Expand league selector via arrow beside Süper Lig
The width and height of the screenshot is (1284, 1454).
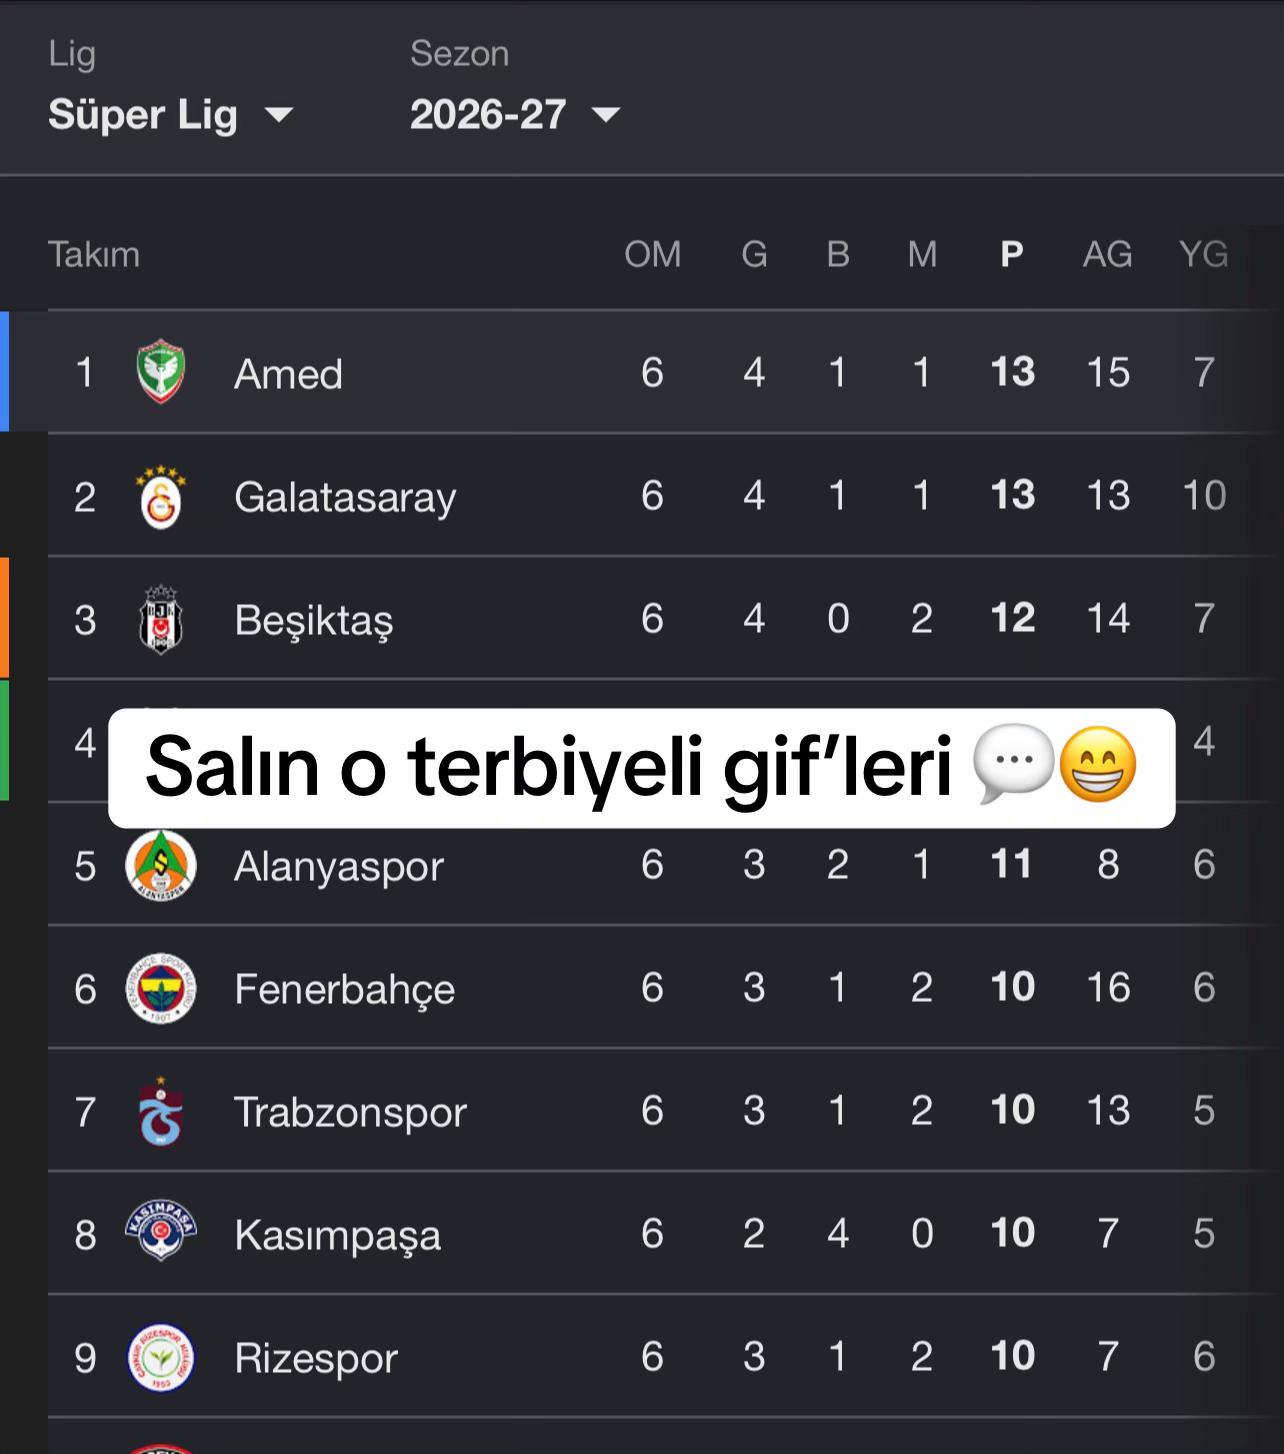tap(279, 116)
